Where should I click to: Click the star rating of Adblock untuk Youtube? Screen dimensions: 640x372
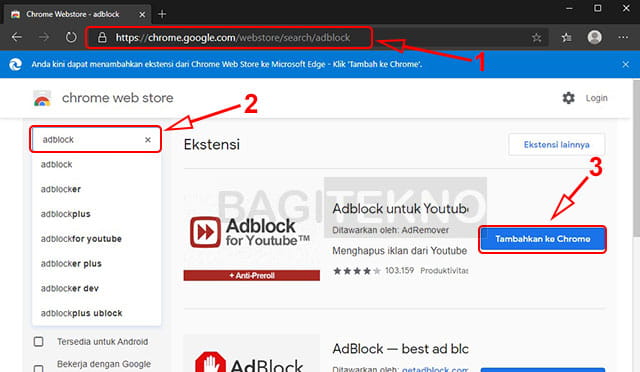(x=357, y=271)
